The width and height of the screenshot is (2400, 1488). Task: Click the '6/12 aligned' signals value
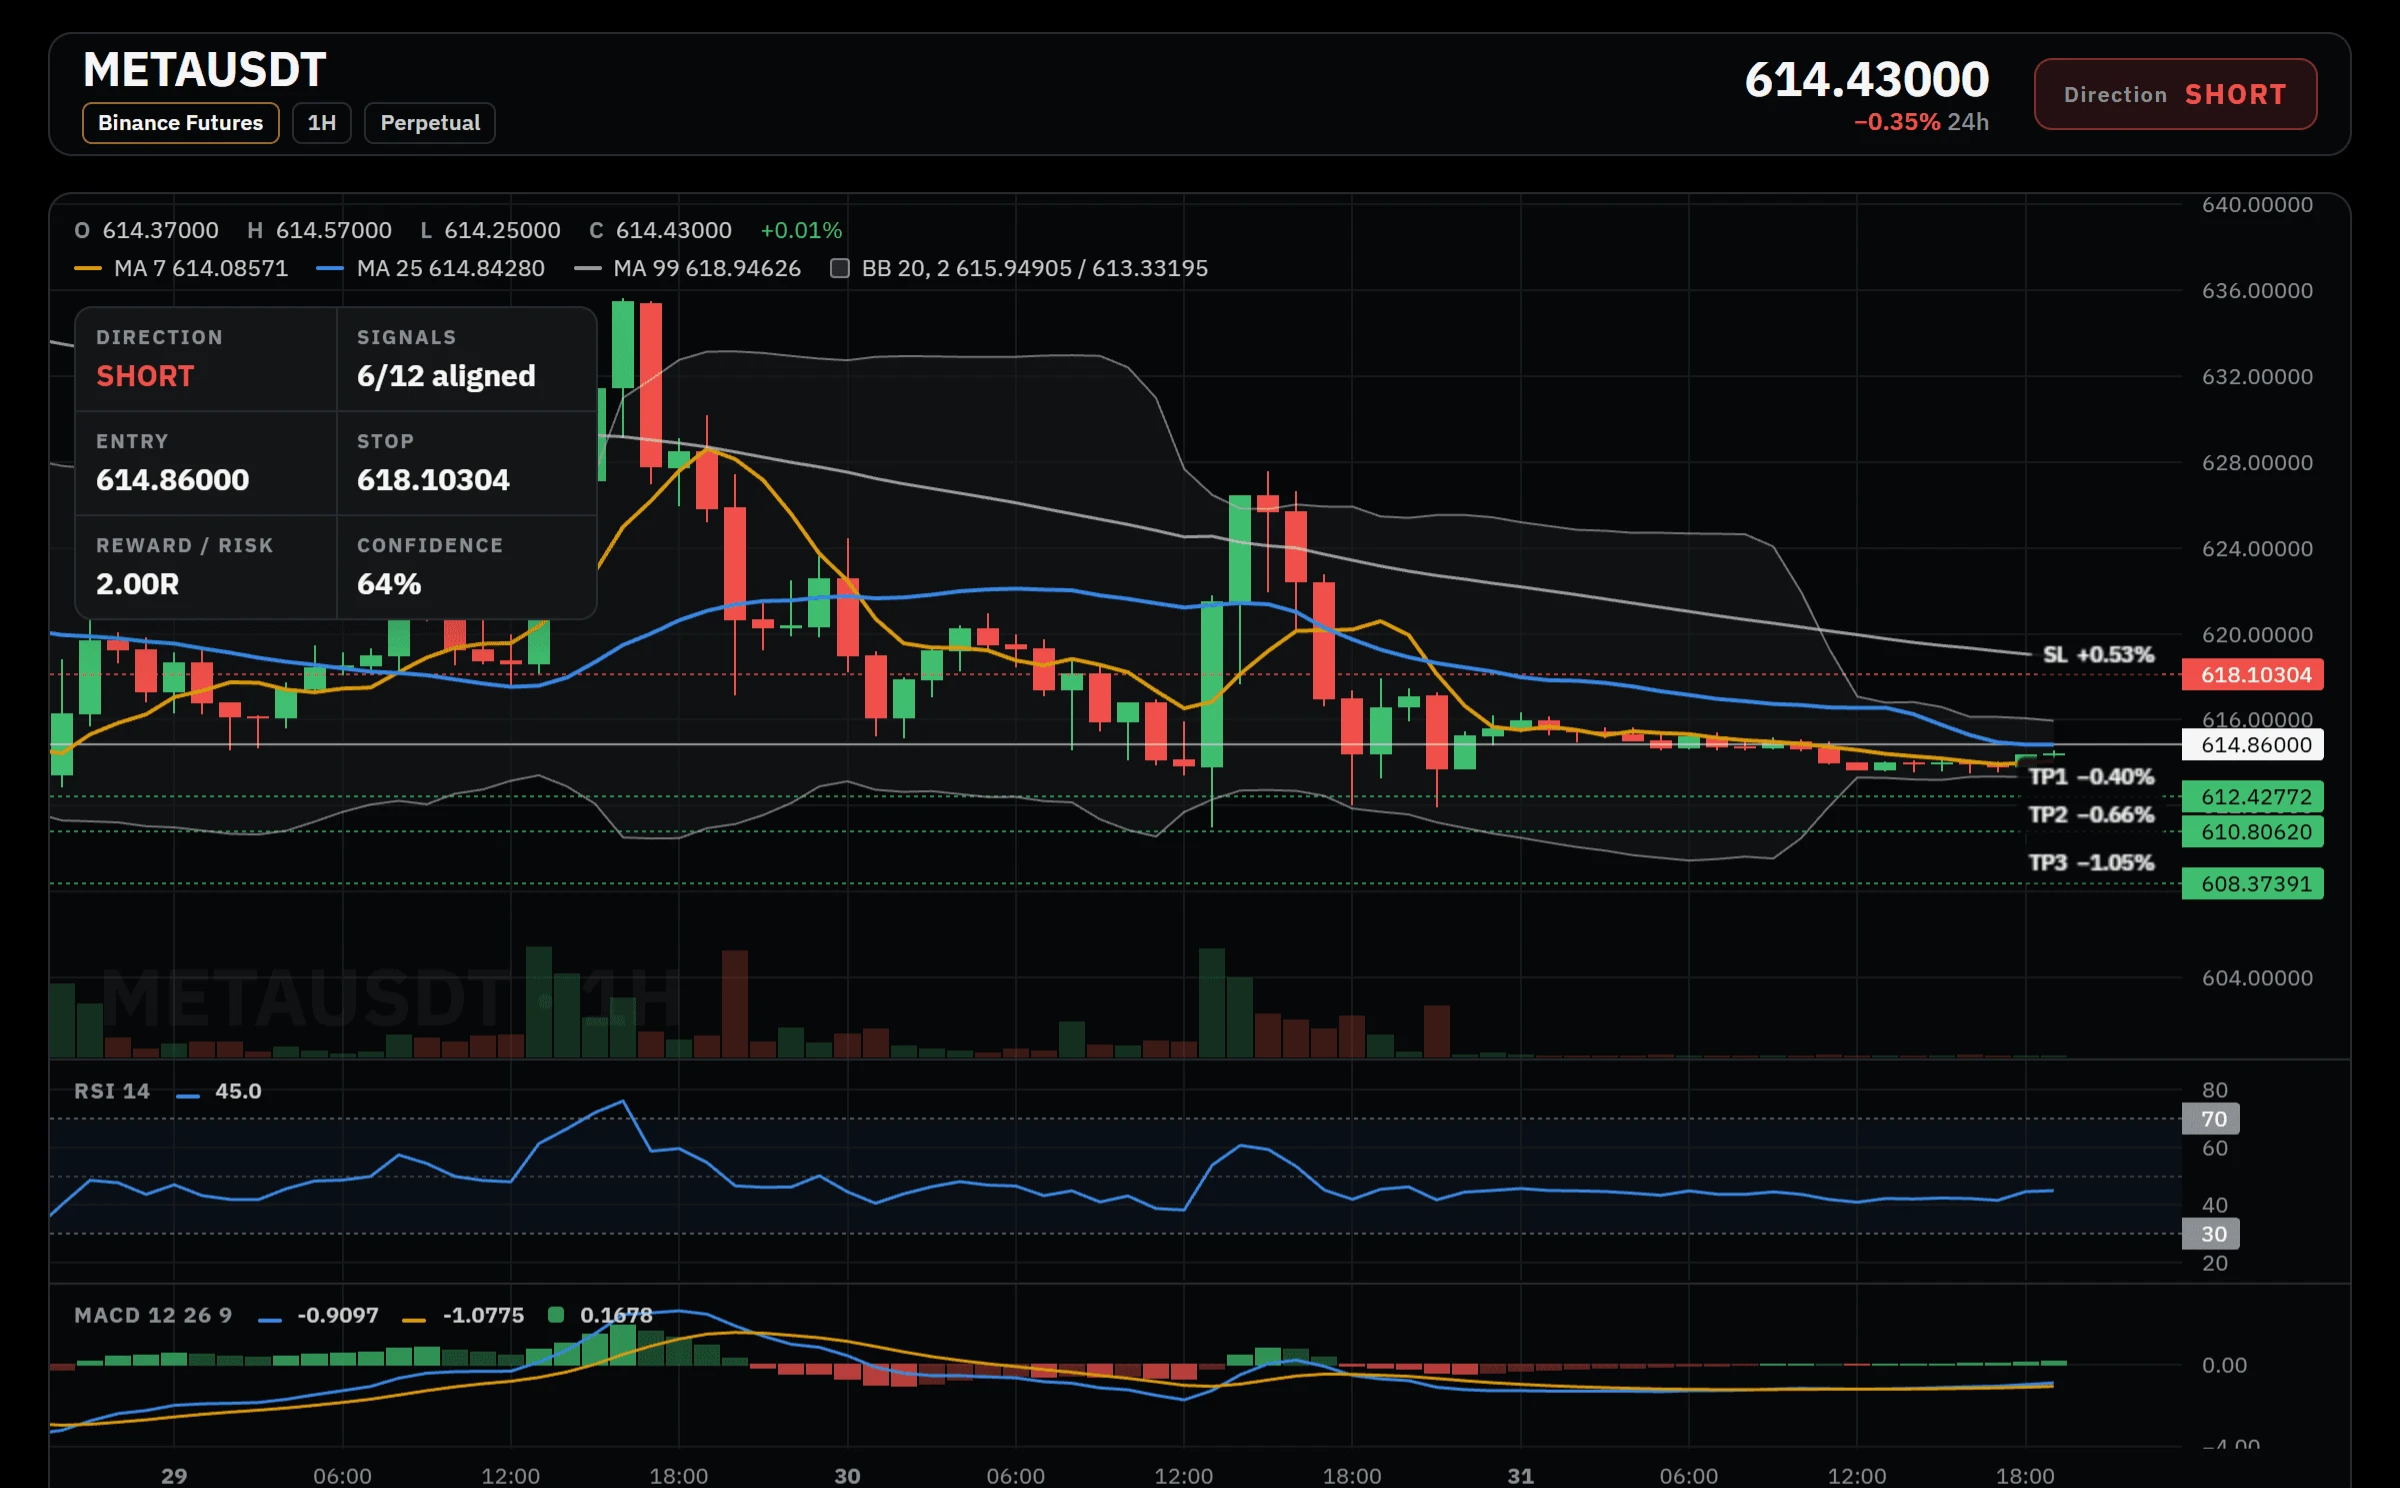point(446,376)
